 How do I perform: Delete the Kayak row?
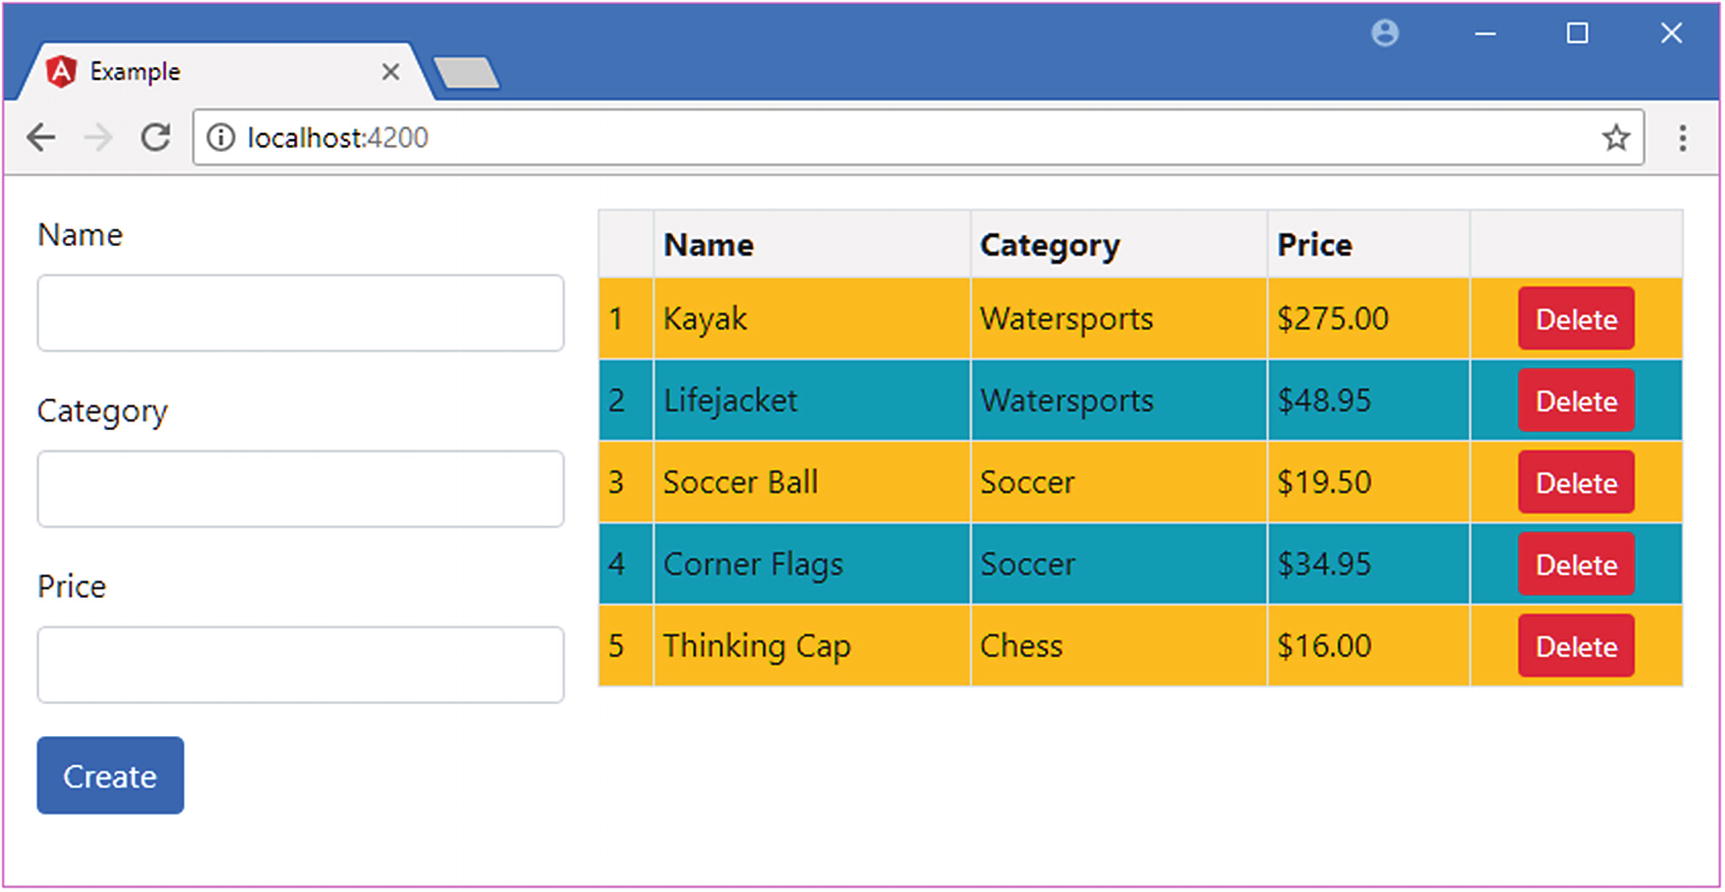(1576, 319)
